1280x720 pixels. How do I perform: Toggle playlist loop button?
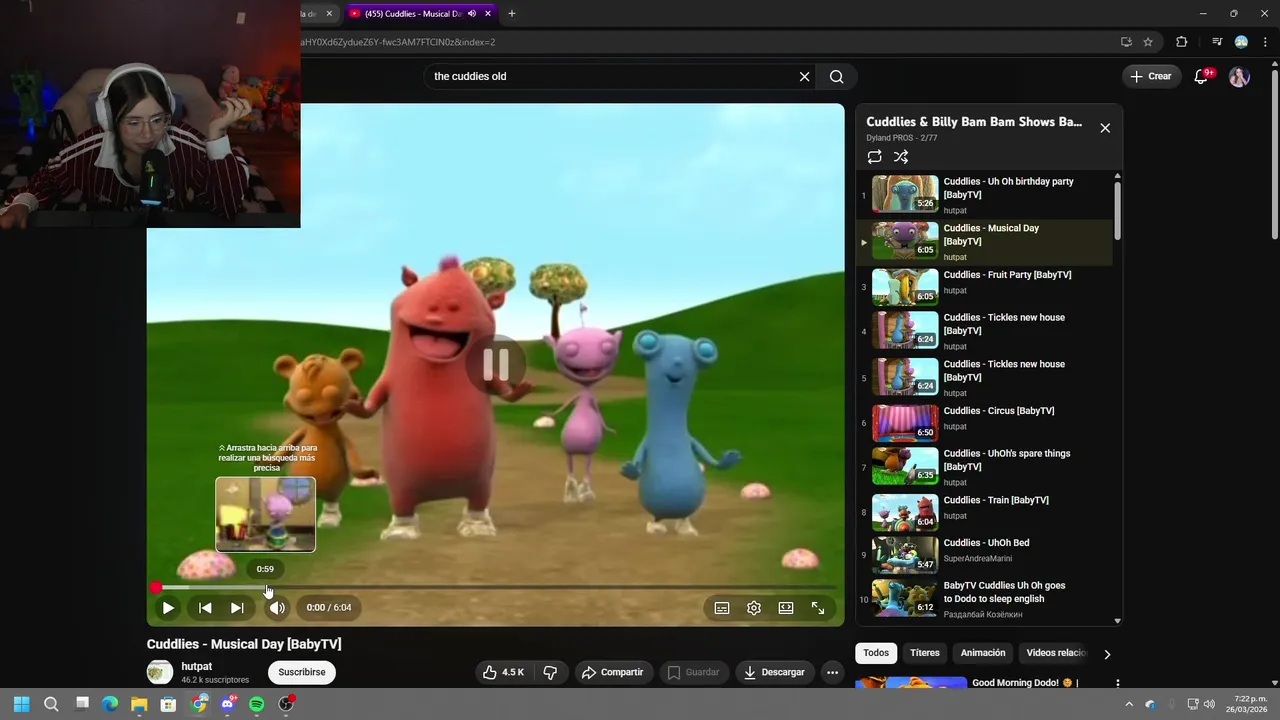point(875,157)
